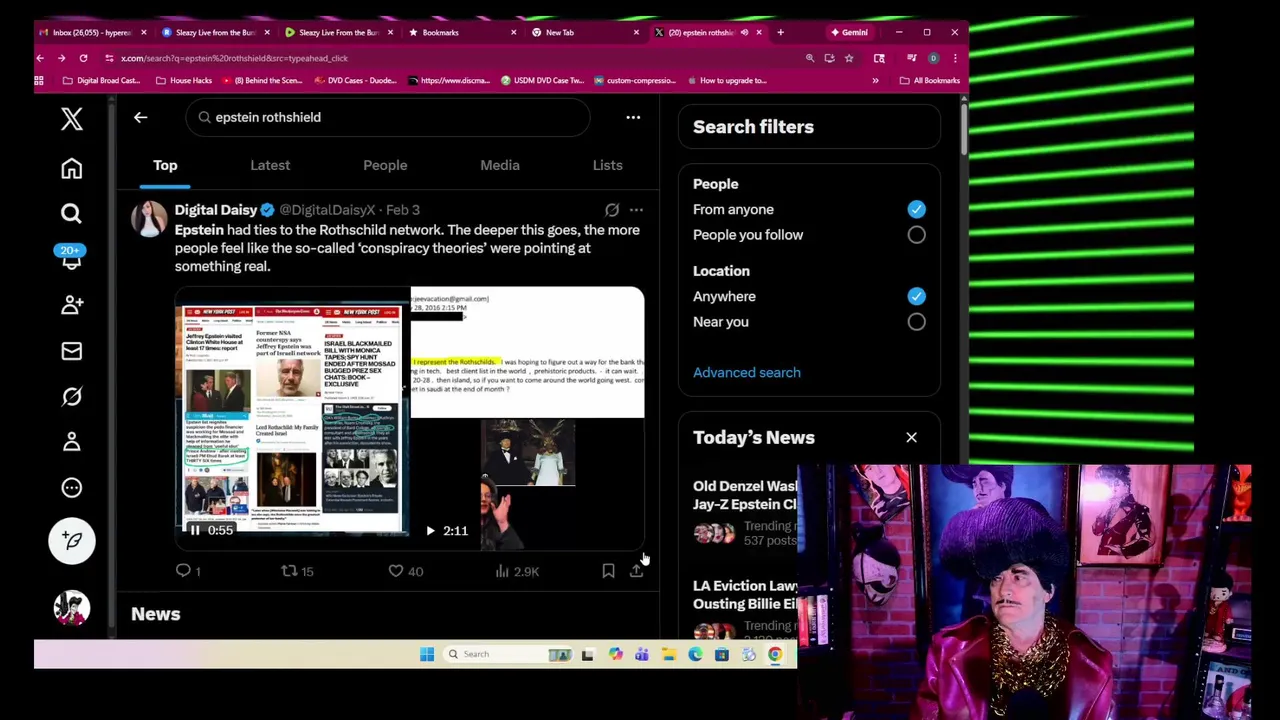1280x720 pixels.
Task: Open Gemini button in Chrome
Action: (849, 32)
